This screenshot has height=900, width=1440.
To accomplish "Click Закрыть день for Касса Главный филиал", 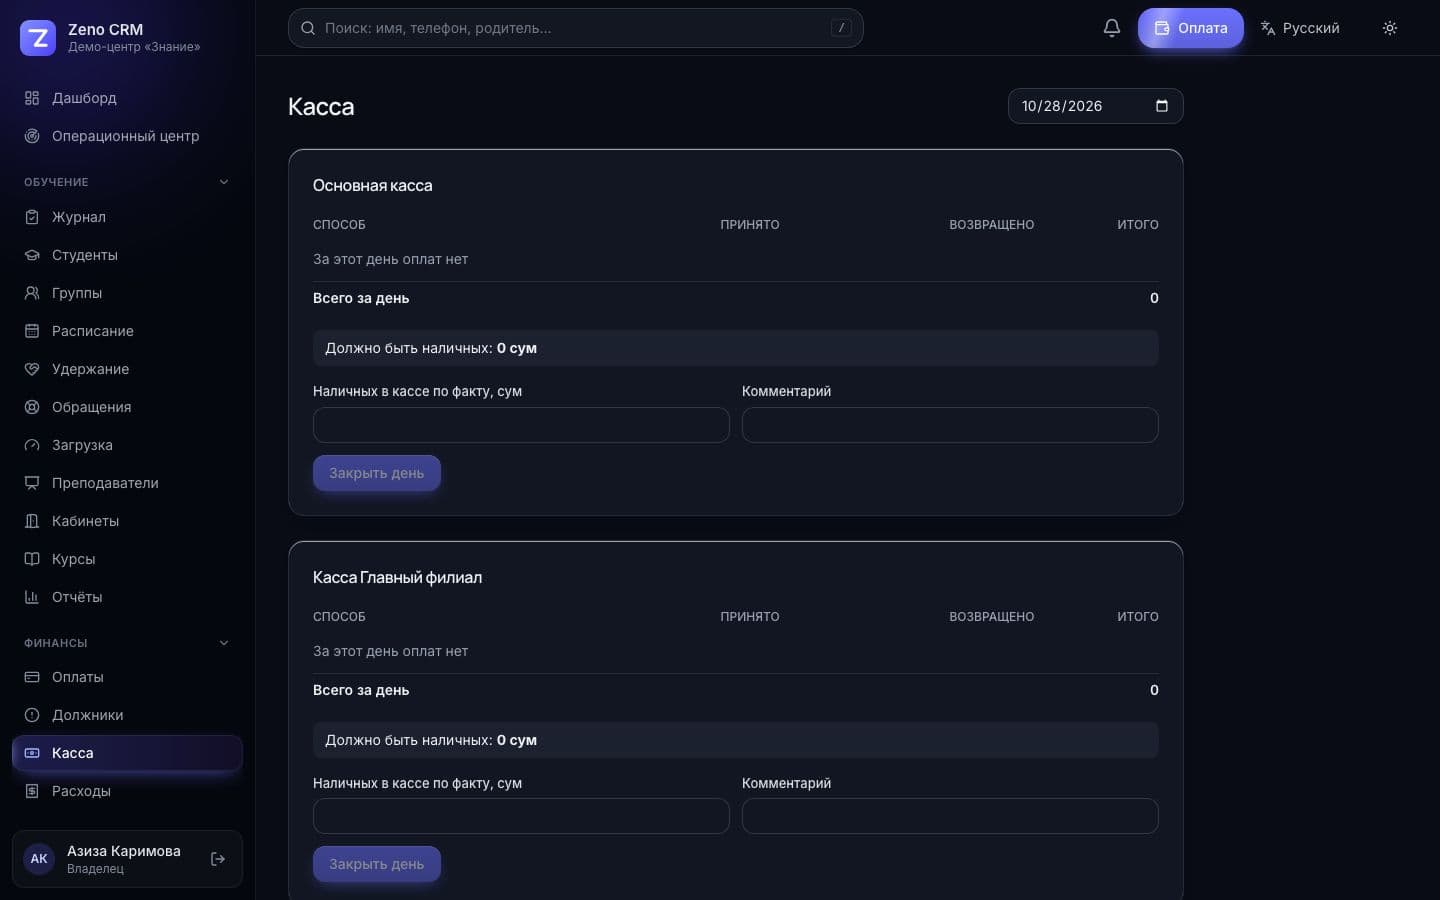I will click(x=377, y=864).
